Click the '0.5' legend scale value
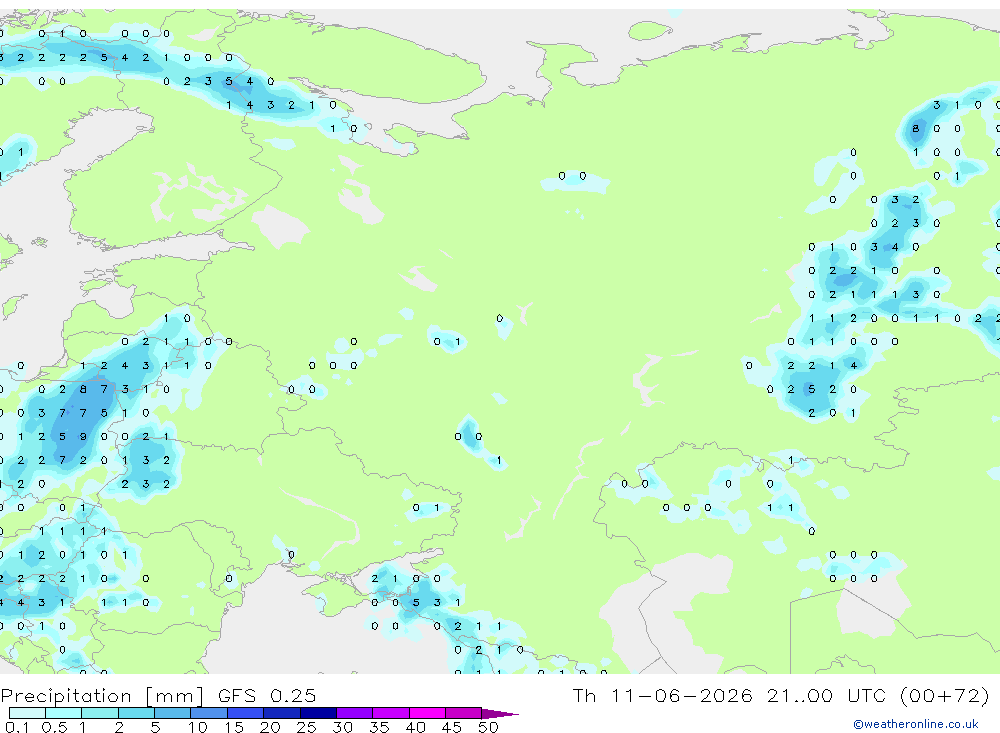 (x=54, y=727)
